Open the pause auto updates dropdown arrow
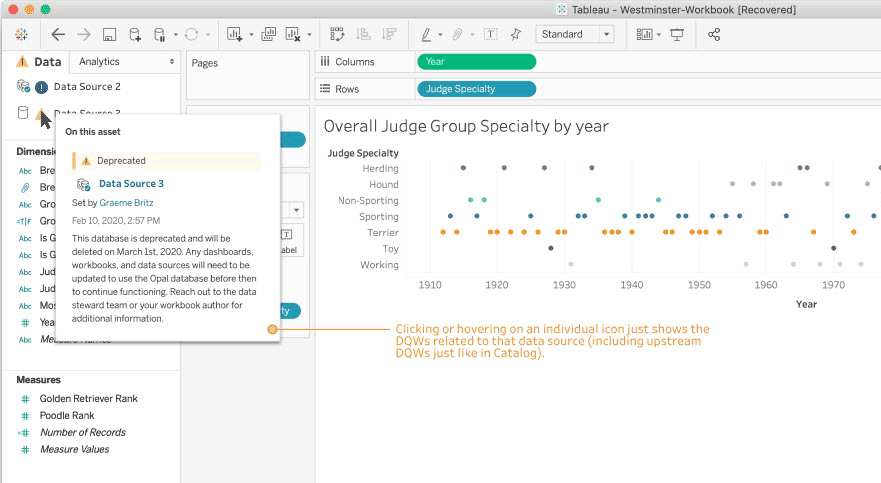Image resolution: width=881 pixels, height=483 pixels. pyautogui.click(x=176, y=35)
